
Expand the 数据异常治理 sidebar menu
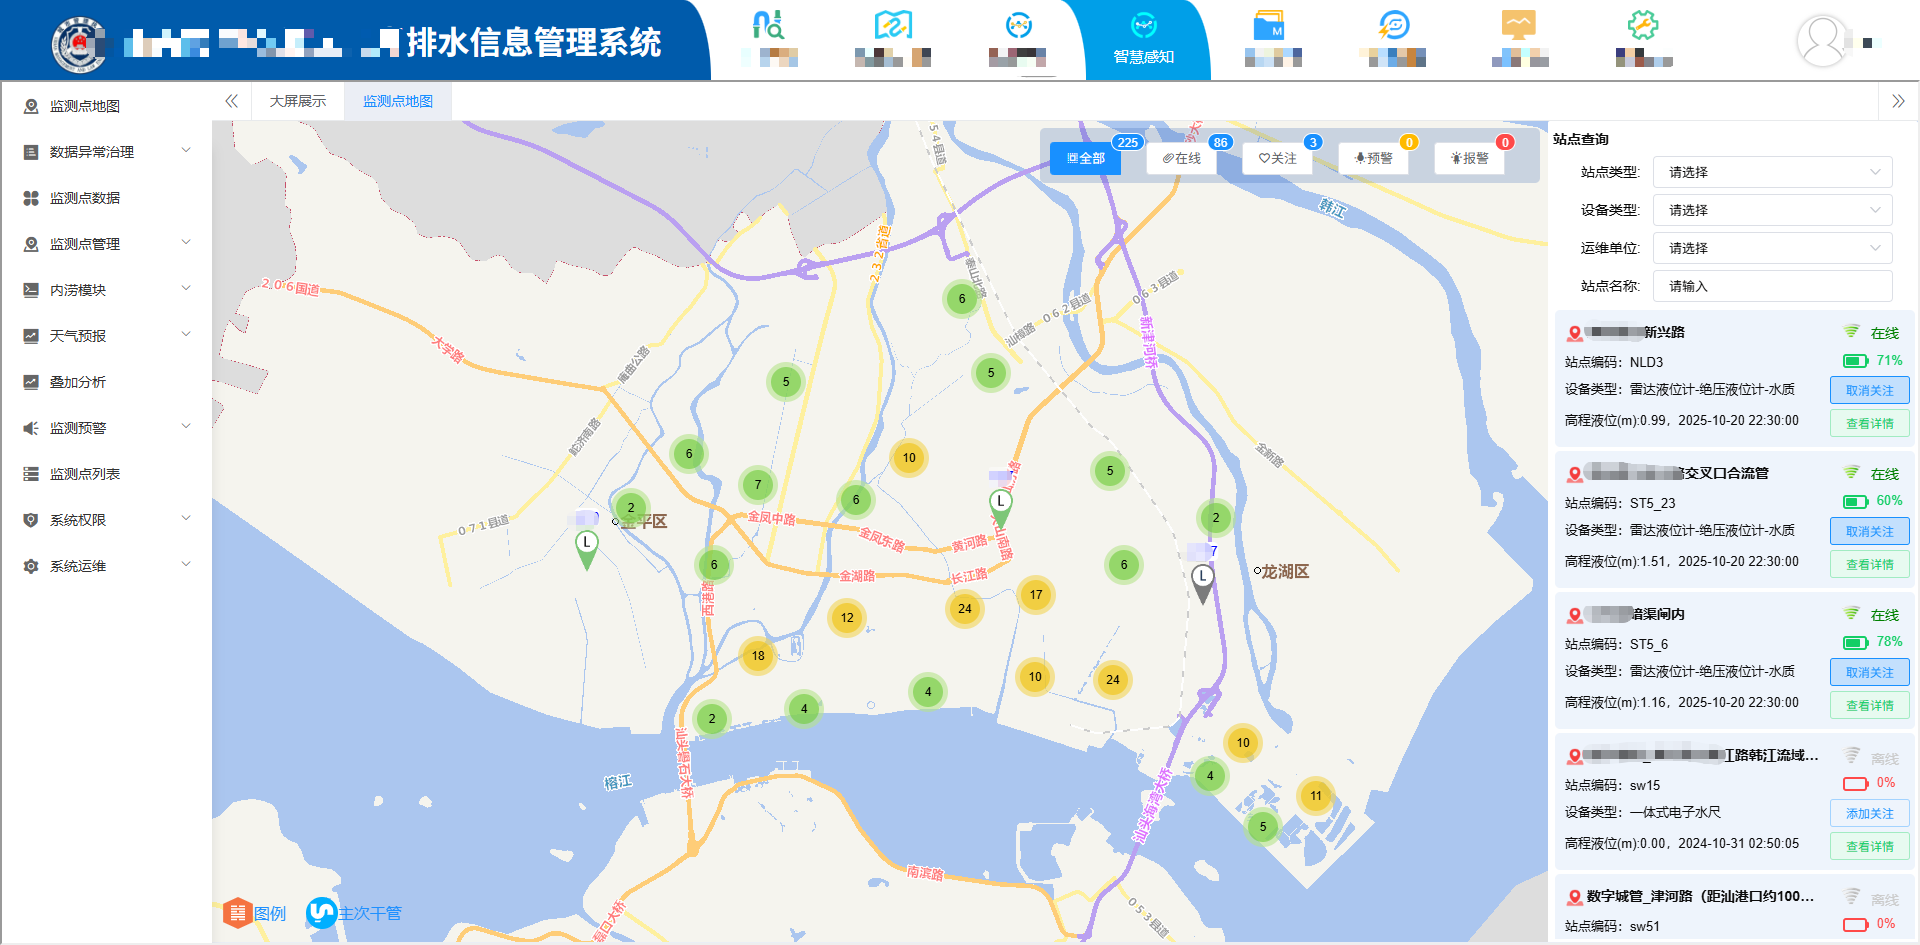pos(106,152)
